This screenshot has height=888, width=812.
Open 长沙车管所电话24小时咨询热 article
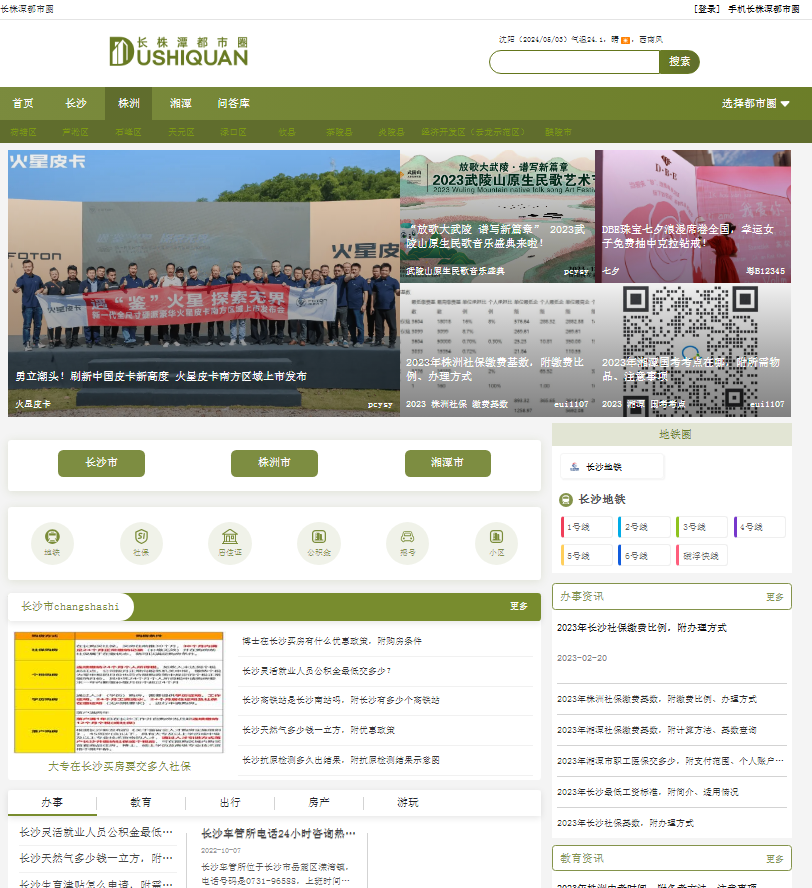pos(279,834)
